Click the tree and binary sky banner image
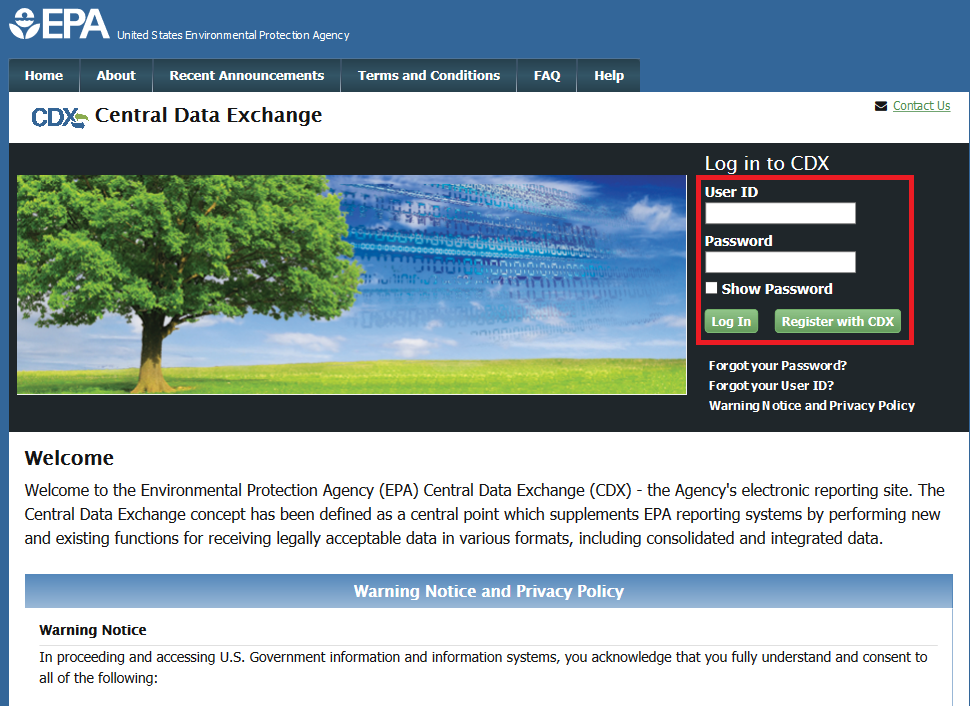Screen dimensions: 970x706 click(x=351, y=285)
